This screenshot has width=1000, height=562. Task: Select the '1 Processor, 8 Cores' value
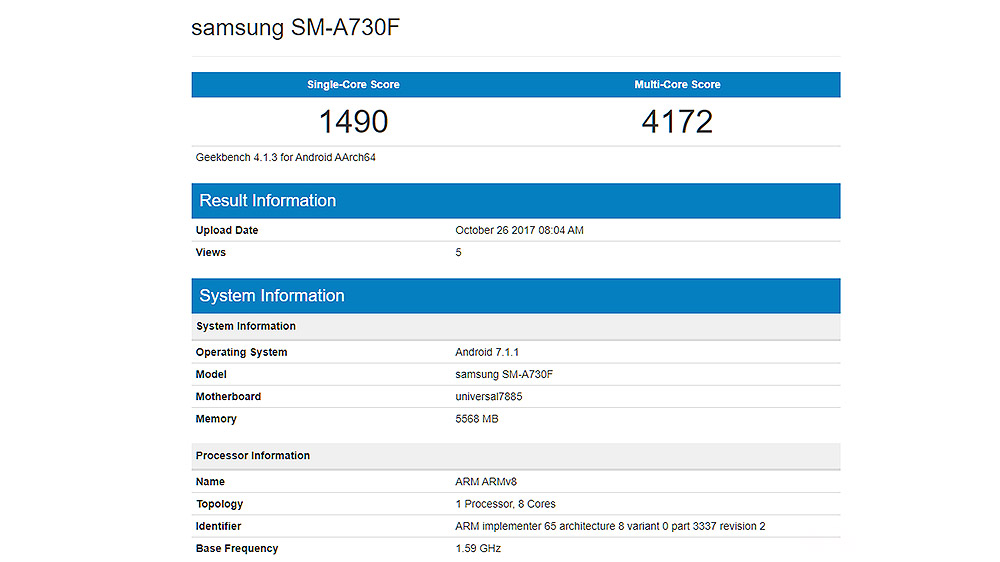pos(506,504)
